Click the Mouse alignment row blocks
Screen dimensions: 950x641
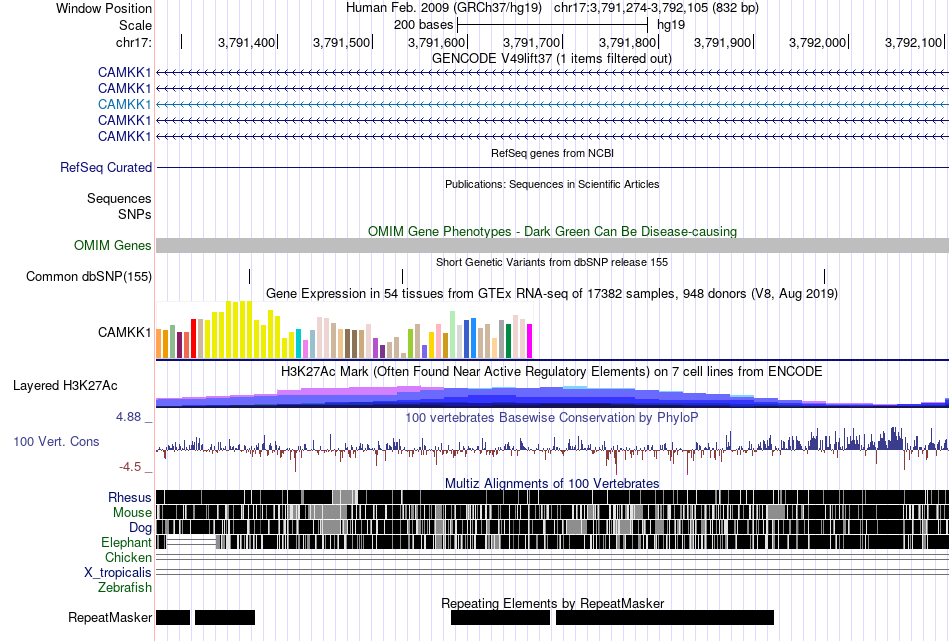pyautogui.click(x=552, y=512)
